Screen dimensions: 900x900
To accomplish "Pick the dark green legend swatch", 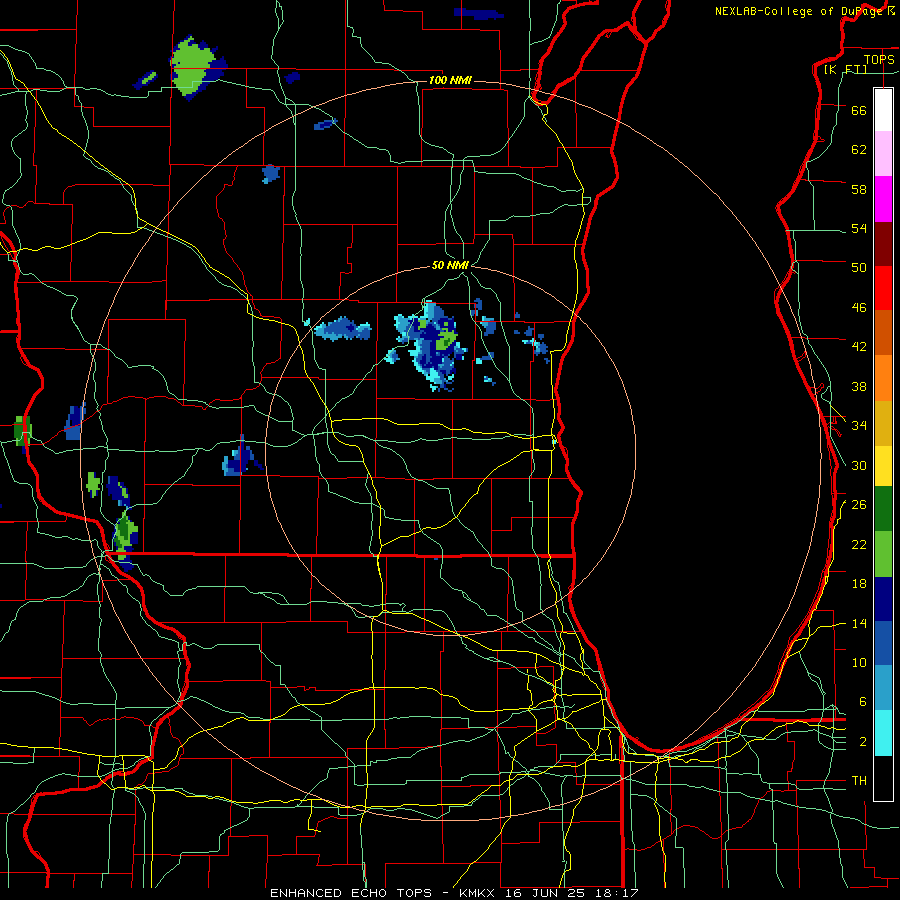I will pyautogui.click(x=883, y=509).
